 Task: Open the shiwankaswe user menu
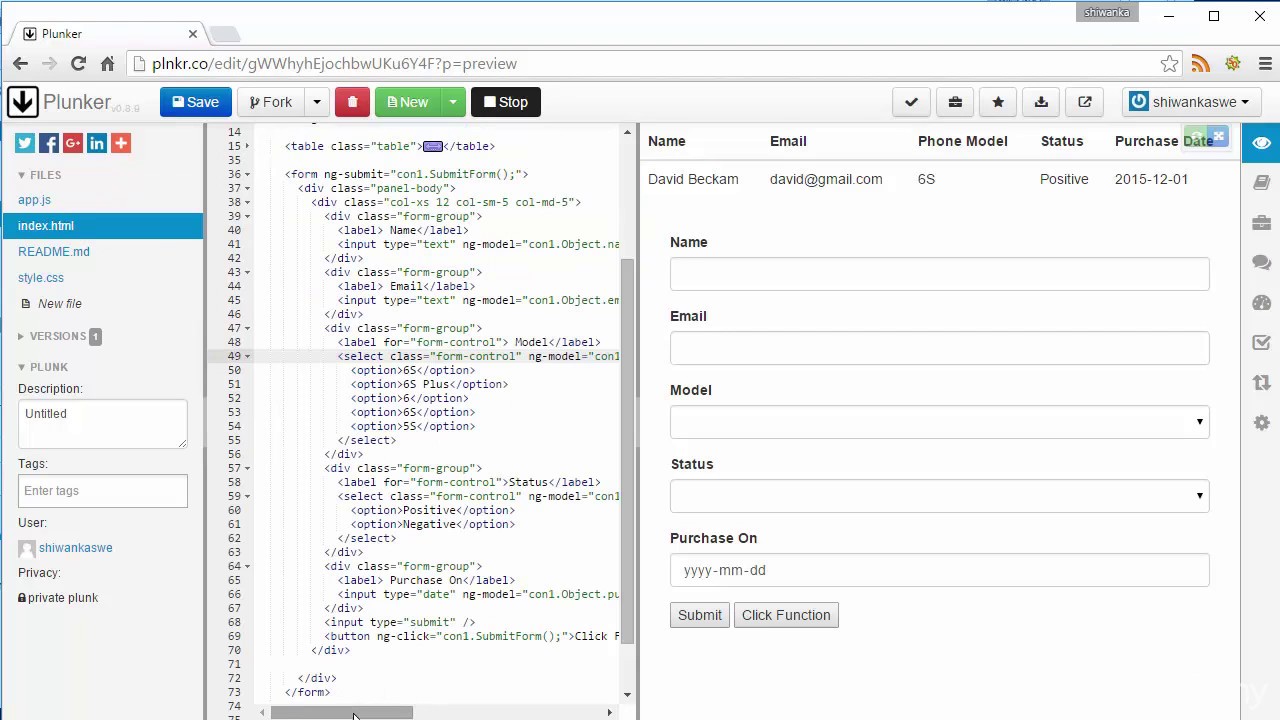pos(1190,102)
